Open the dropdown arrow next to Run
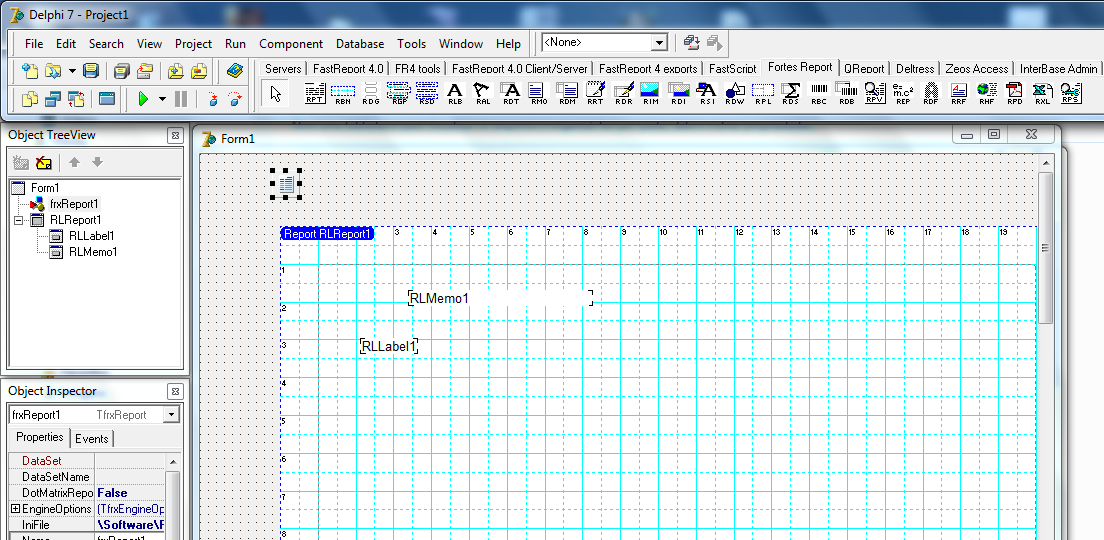The image size is (1104, 540). [162, 99]
